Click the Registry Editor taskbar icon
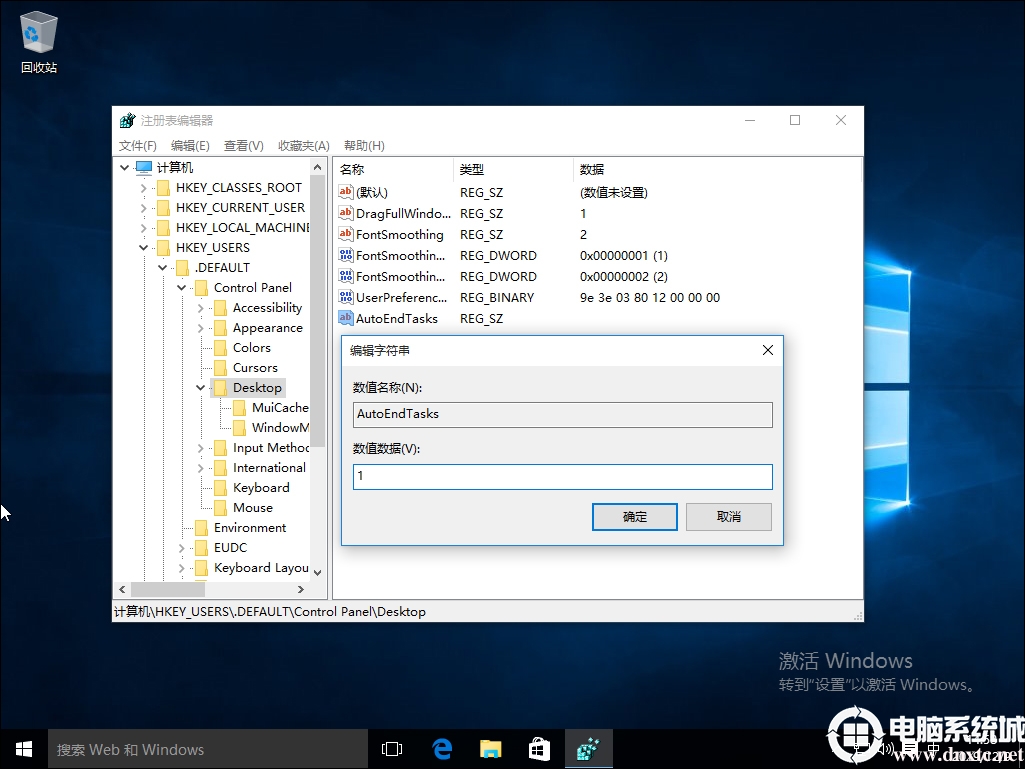 [588, 749]
